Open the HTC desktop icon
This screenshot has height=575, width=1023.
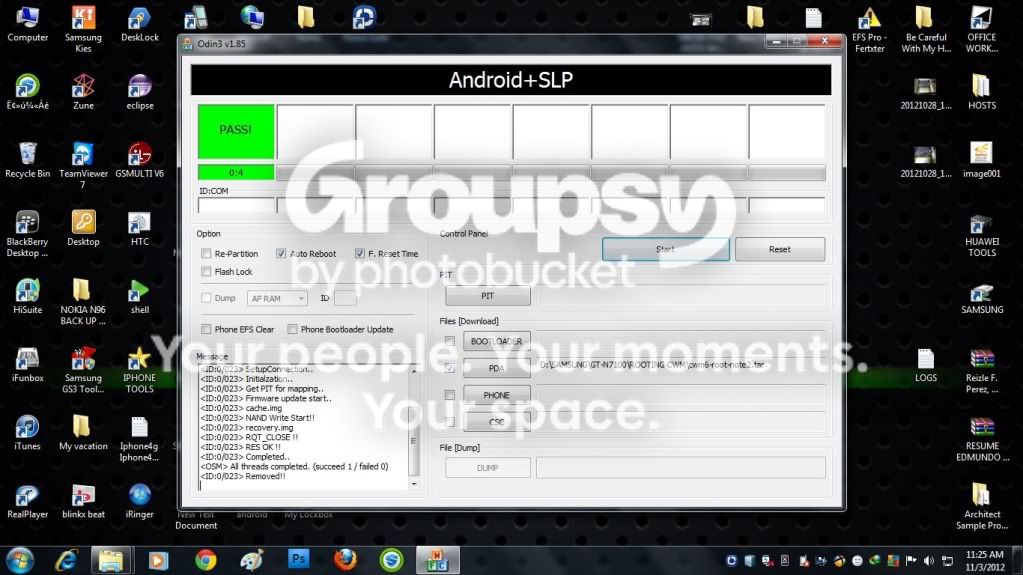[x=140, y=228]
